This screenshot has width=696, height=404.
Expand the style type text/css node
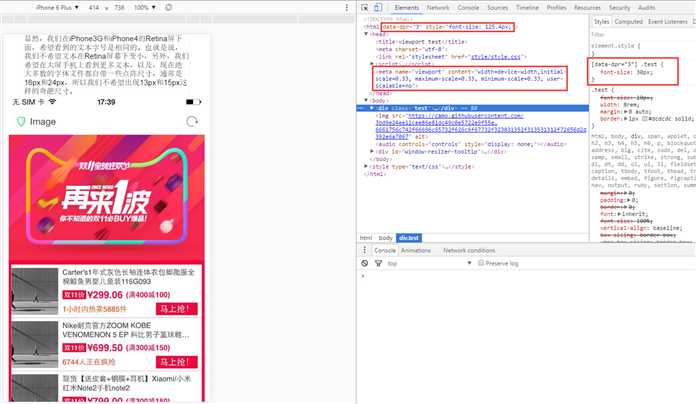pos(366,166)
